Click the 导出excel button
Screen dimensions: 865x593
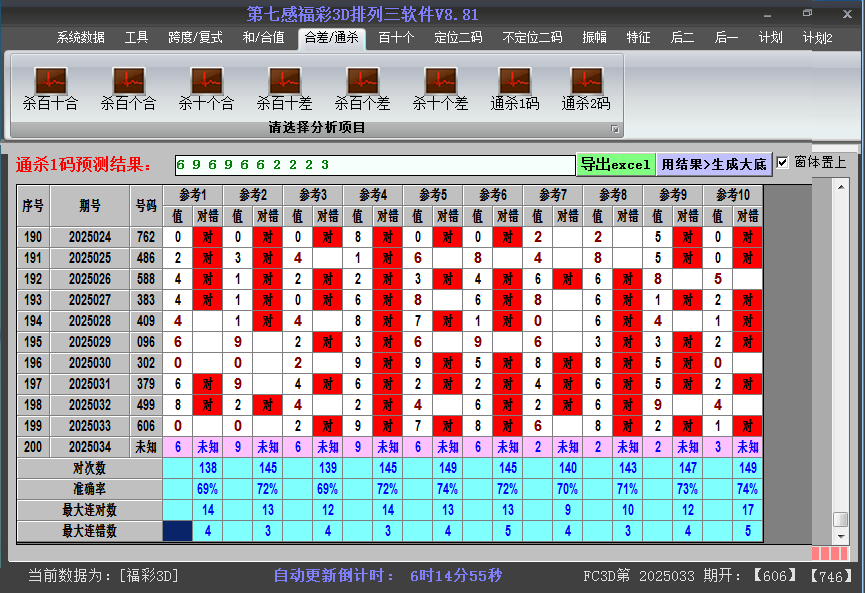616,164
